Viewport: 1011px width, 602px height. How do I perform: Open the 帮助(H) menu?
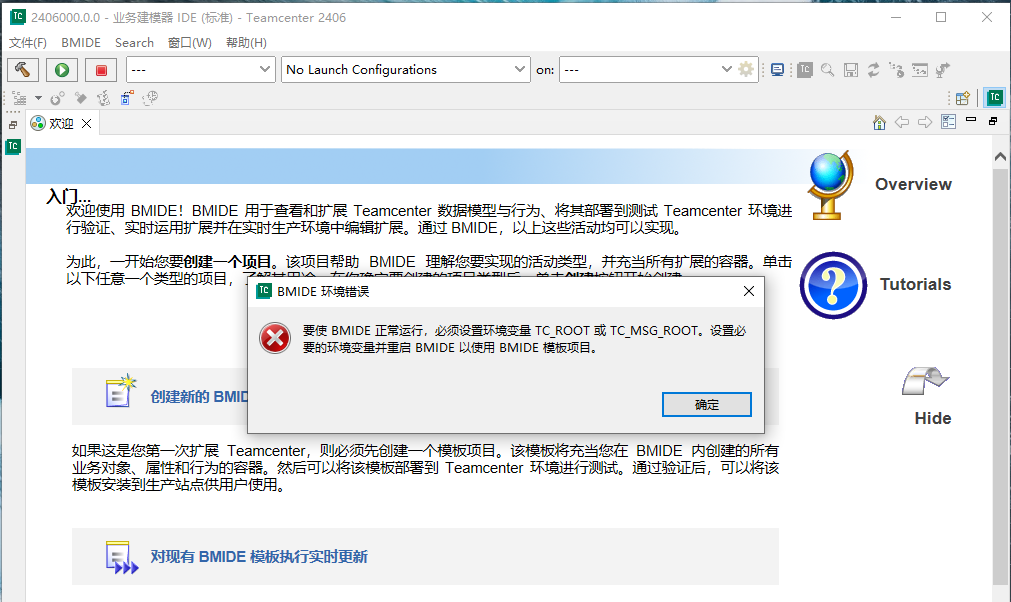(x=246, y=43)
